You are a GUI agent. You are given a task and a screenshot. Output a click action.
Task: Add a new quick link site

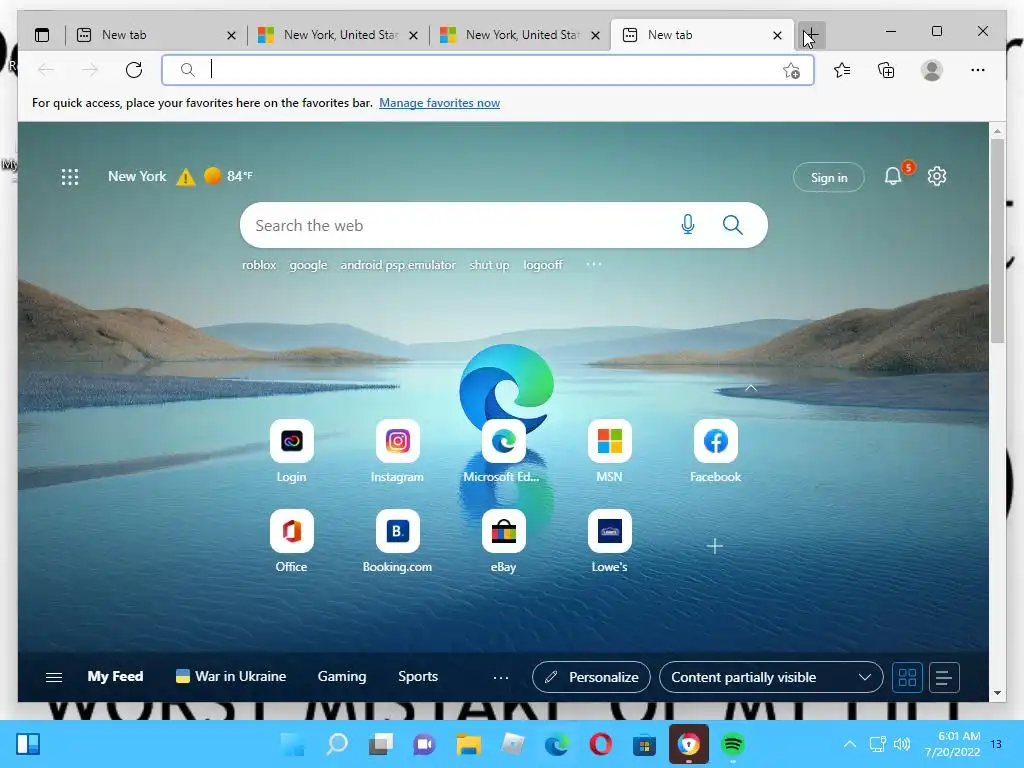714,546
